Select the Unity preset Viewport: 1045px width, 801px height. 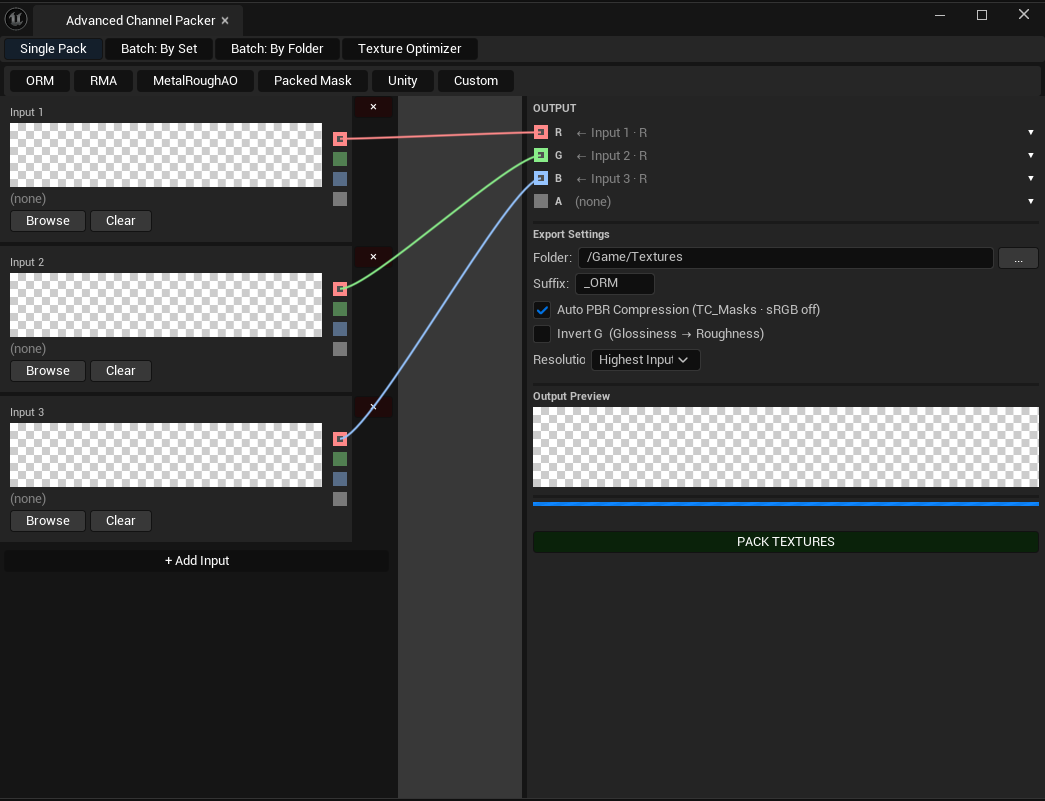(x=403, y=81)
